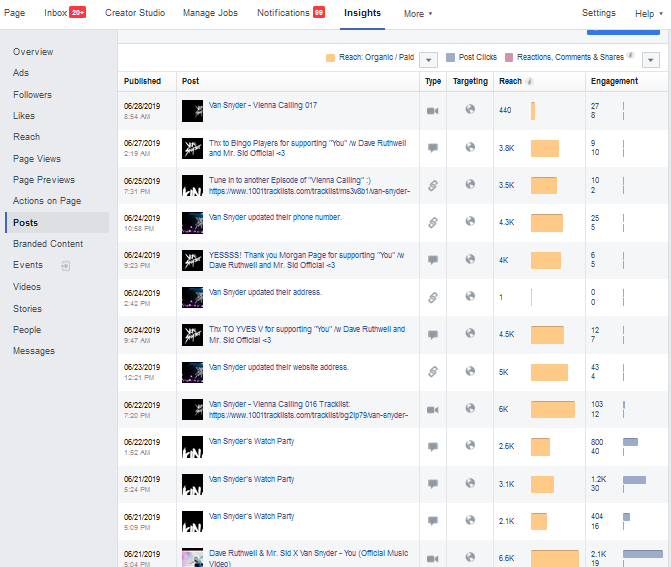Open Videos section in sidebar
Viewport: 671px width, 567px height.
tap(27, 287)
